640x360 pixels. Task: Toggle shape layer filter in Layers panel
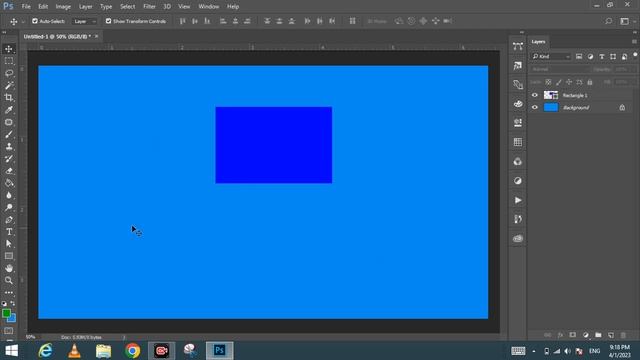coord(613,57)
